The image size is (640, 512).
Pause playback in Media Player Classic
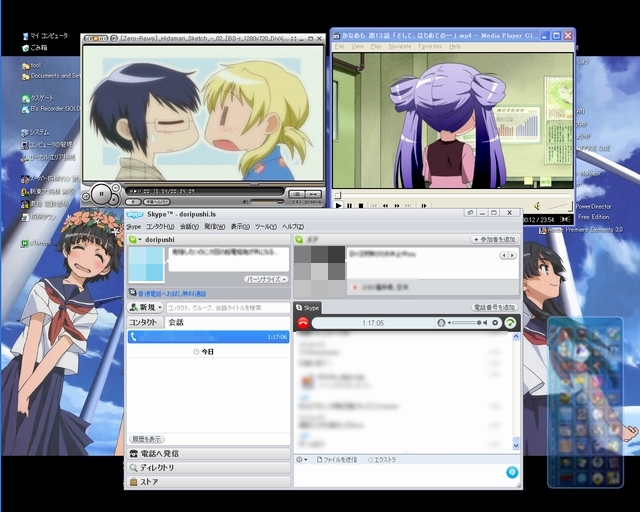pyautogui.click(x=349, y=206)
